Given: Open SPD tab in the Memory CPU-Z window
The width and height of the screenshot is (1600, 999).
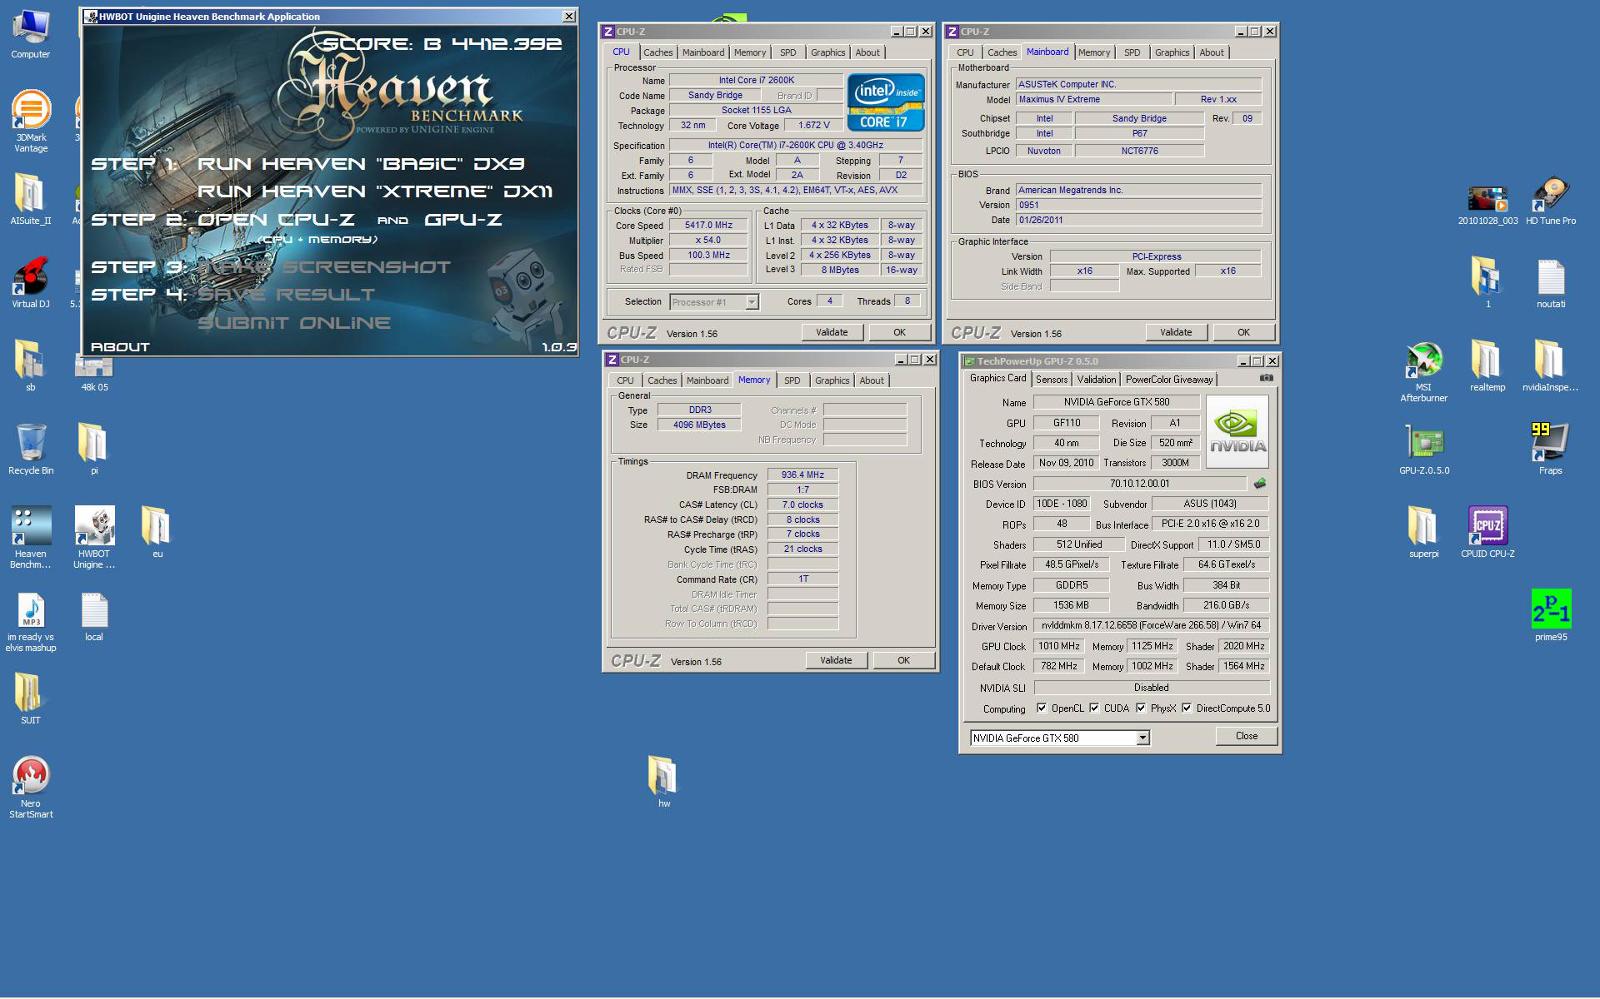Looking at the screenshot, I should pyautogui.click(x=792, y=381).
